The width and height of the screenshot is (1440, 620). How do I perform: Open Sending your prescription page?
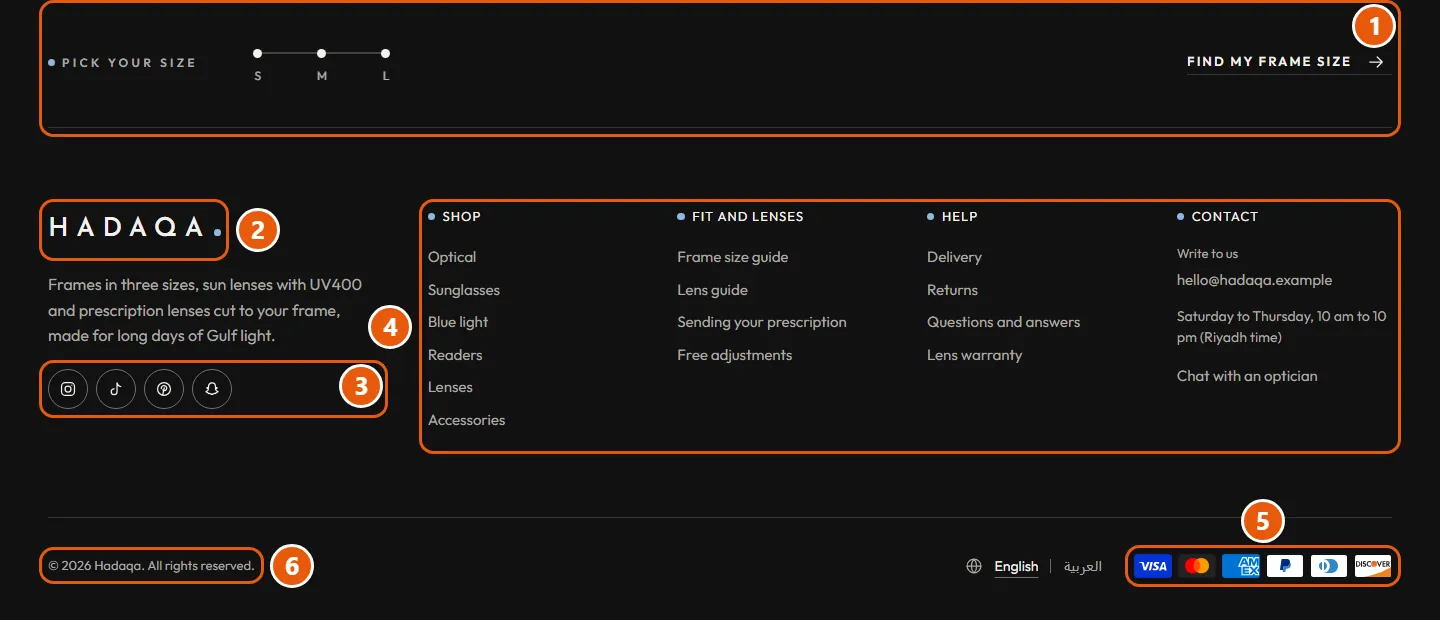pos(762,322)
